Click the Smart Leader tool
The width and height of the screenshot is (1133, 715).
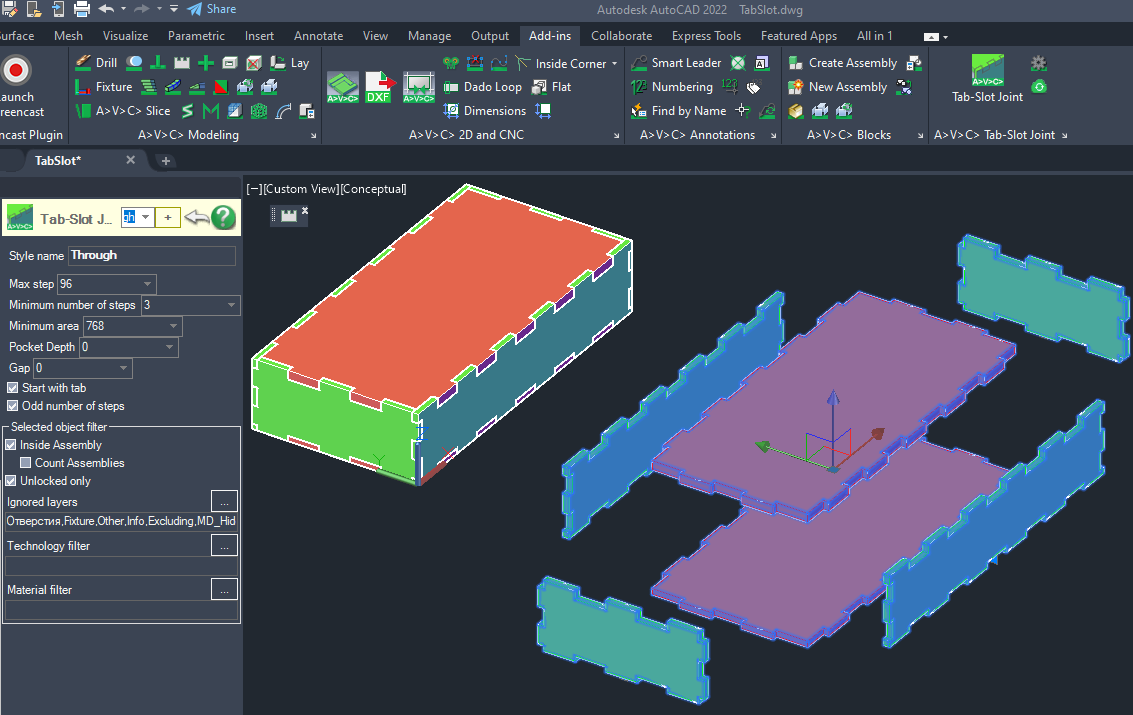click(676, 63)
